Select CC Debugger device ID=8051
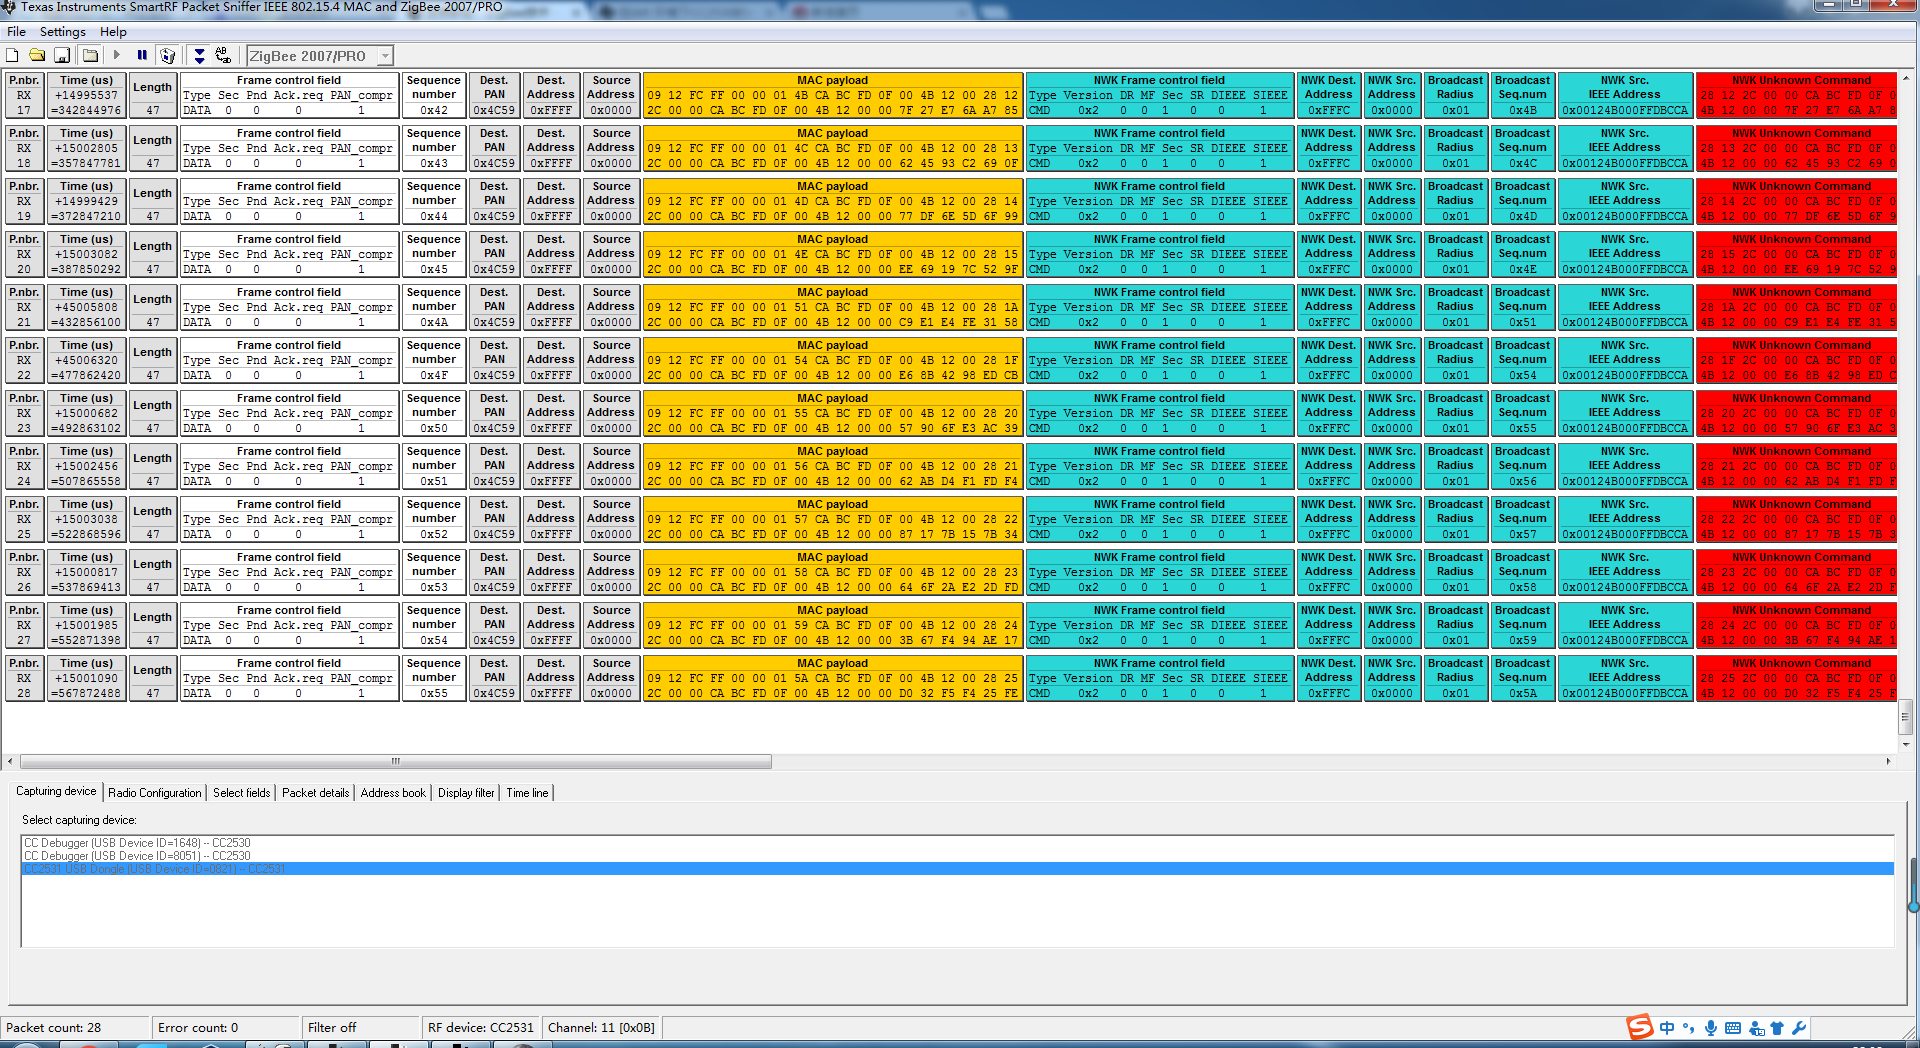This screenshot has height=1048, width=1920. coord(958,856)
